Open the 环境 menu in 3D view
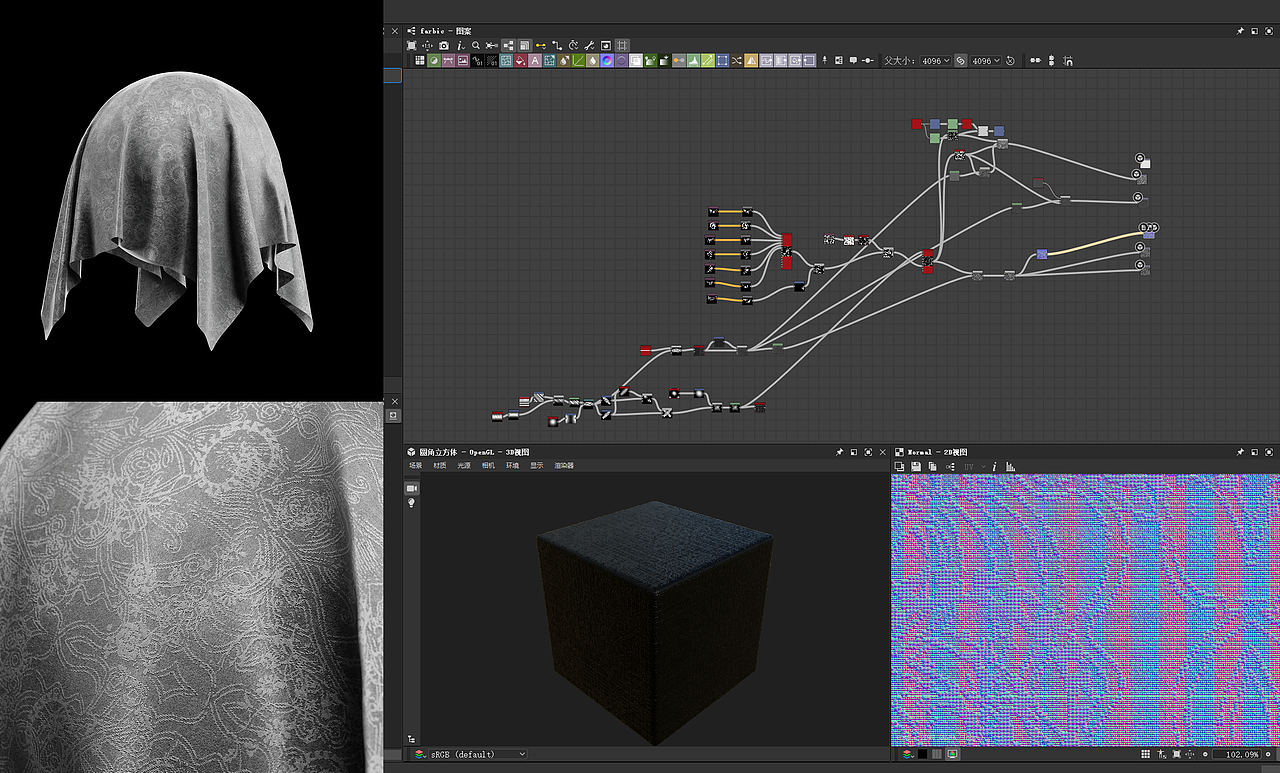The height and width of the screenshot is (773, 1280). (513, 466)
